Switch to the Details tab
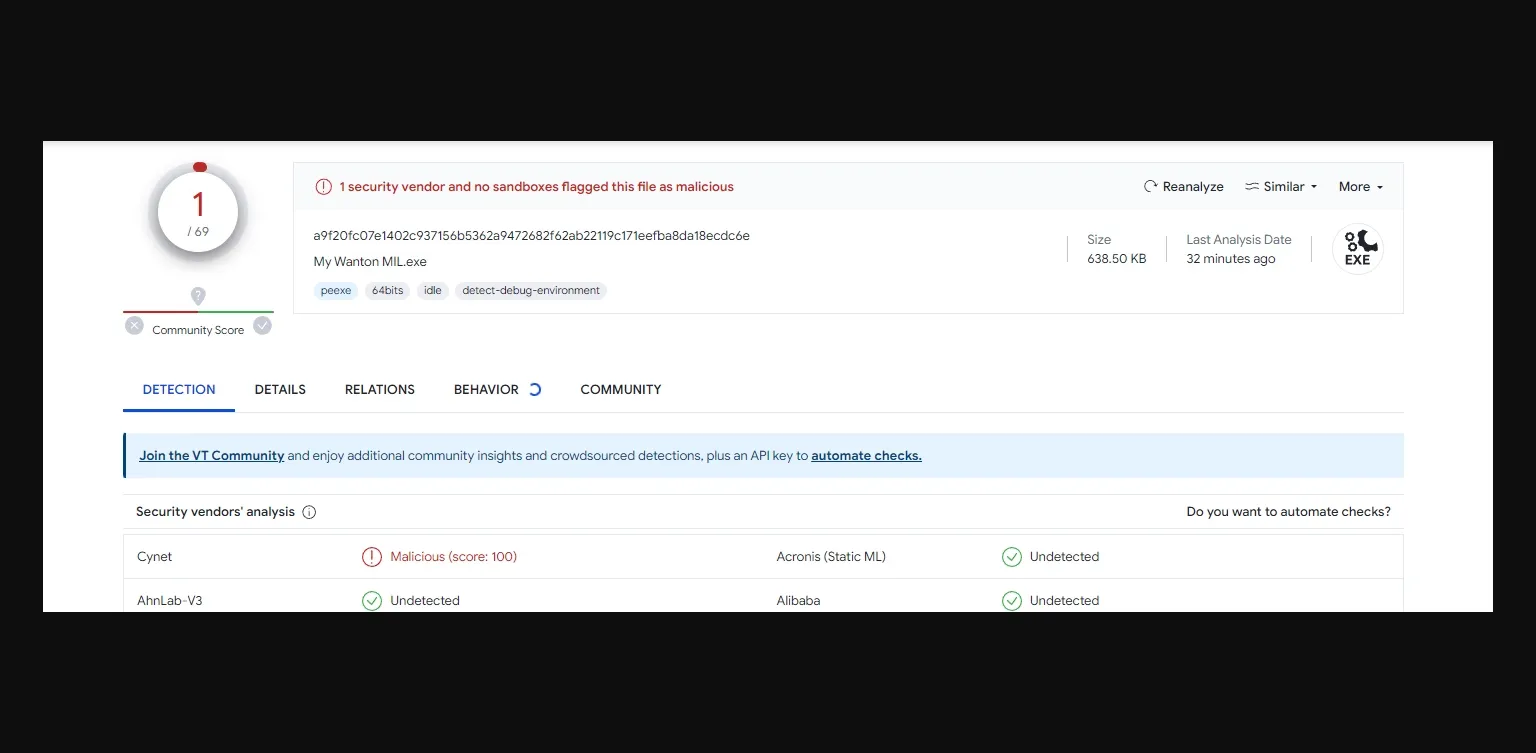The width and height of the screenshot is (1536, 753). [x=280, y=390]
